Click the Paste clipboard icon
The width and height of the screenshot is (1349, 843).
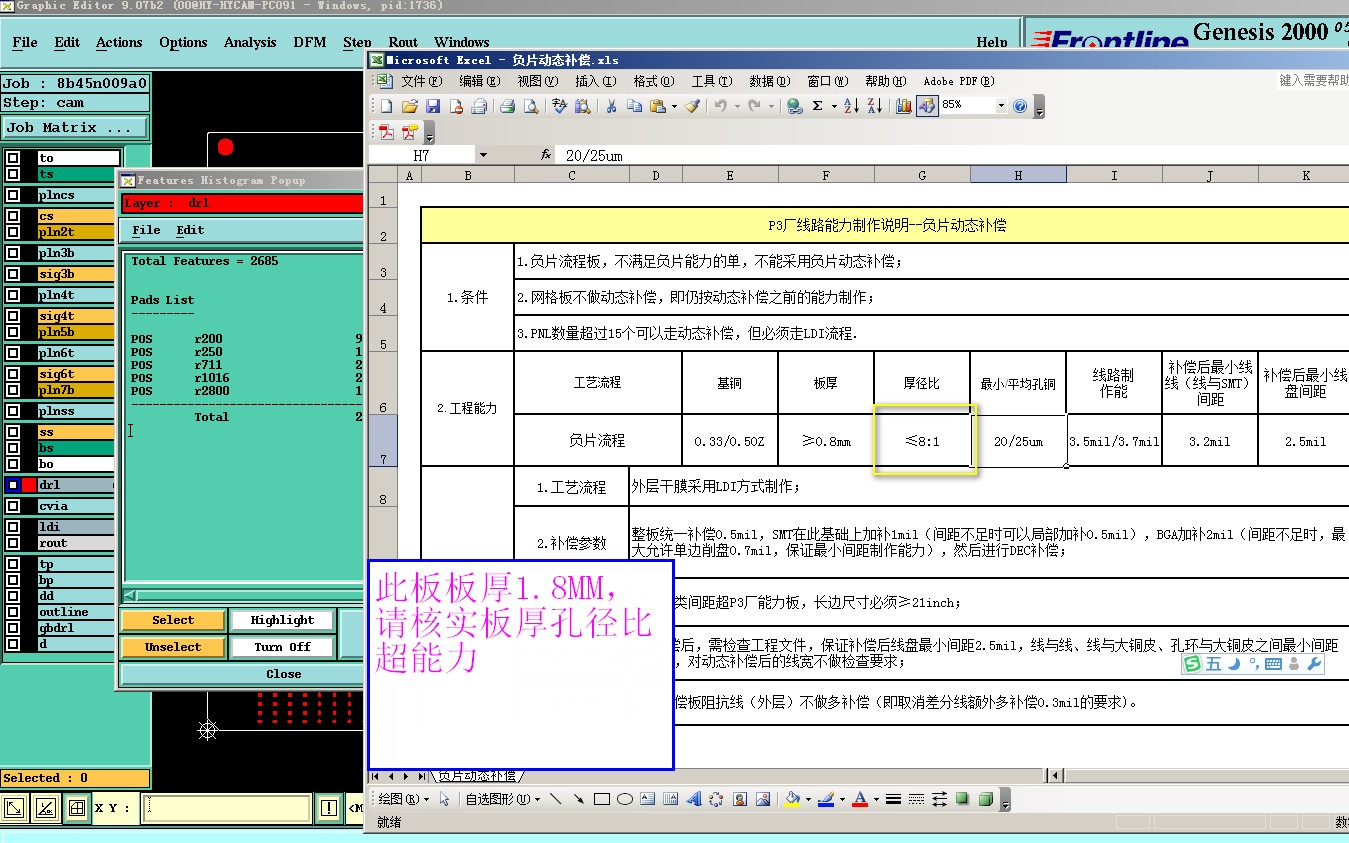(657, 106)
